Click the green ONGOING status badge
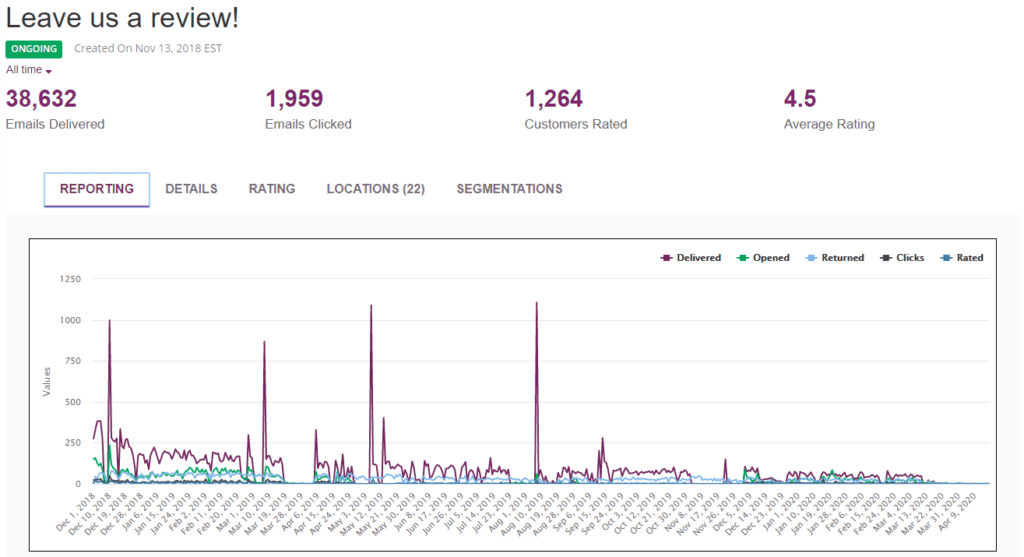 [34, 49]
